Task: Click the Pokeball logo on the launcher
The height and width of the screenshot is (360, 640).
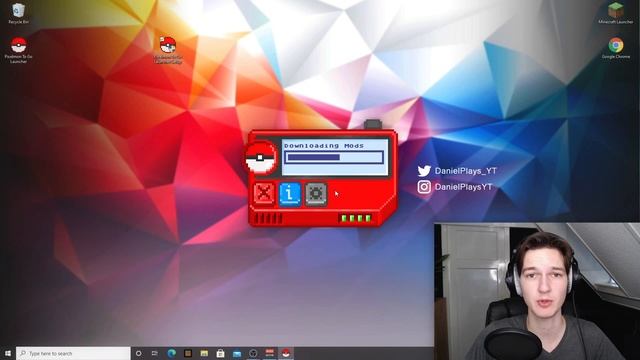Action: point(260,158)
